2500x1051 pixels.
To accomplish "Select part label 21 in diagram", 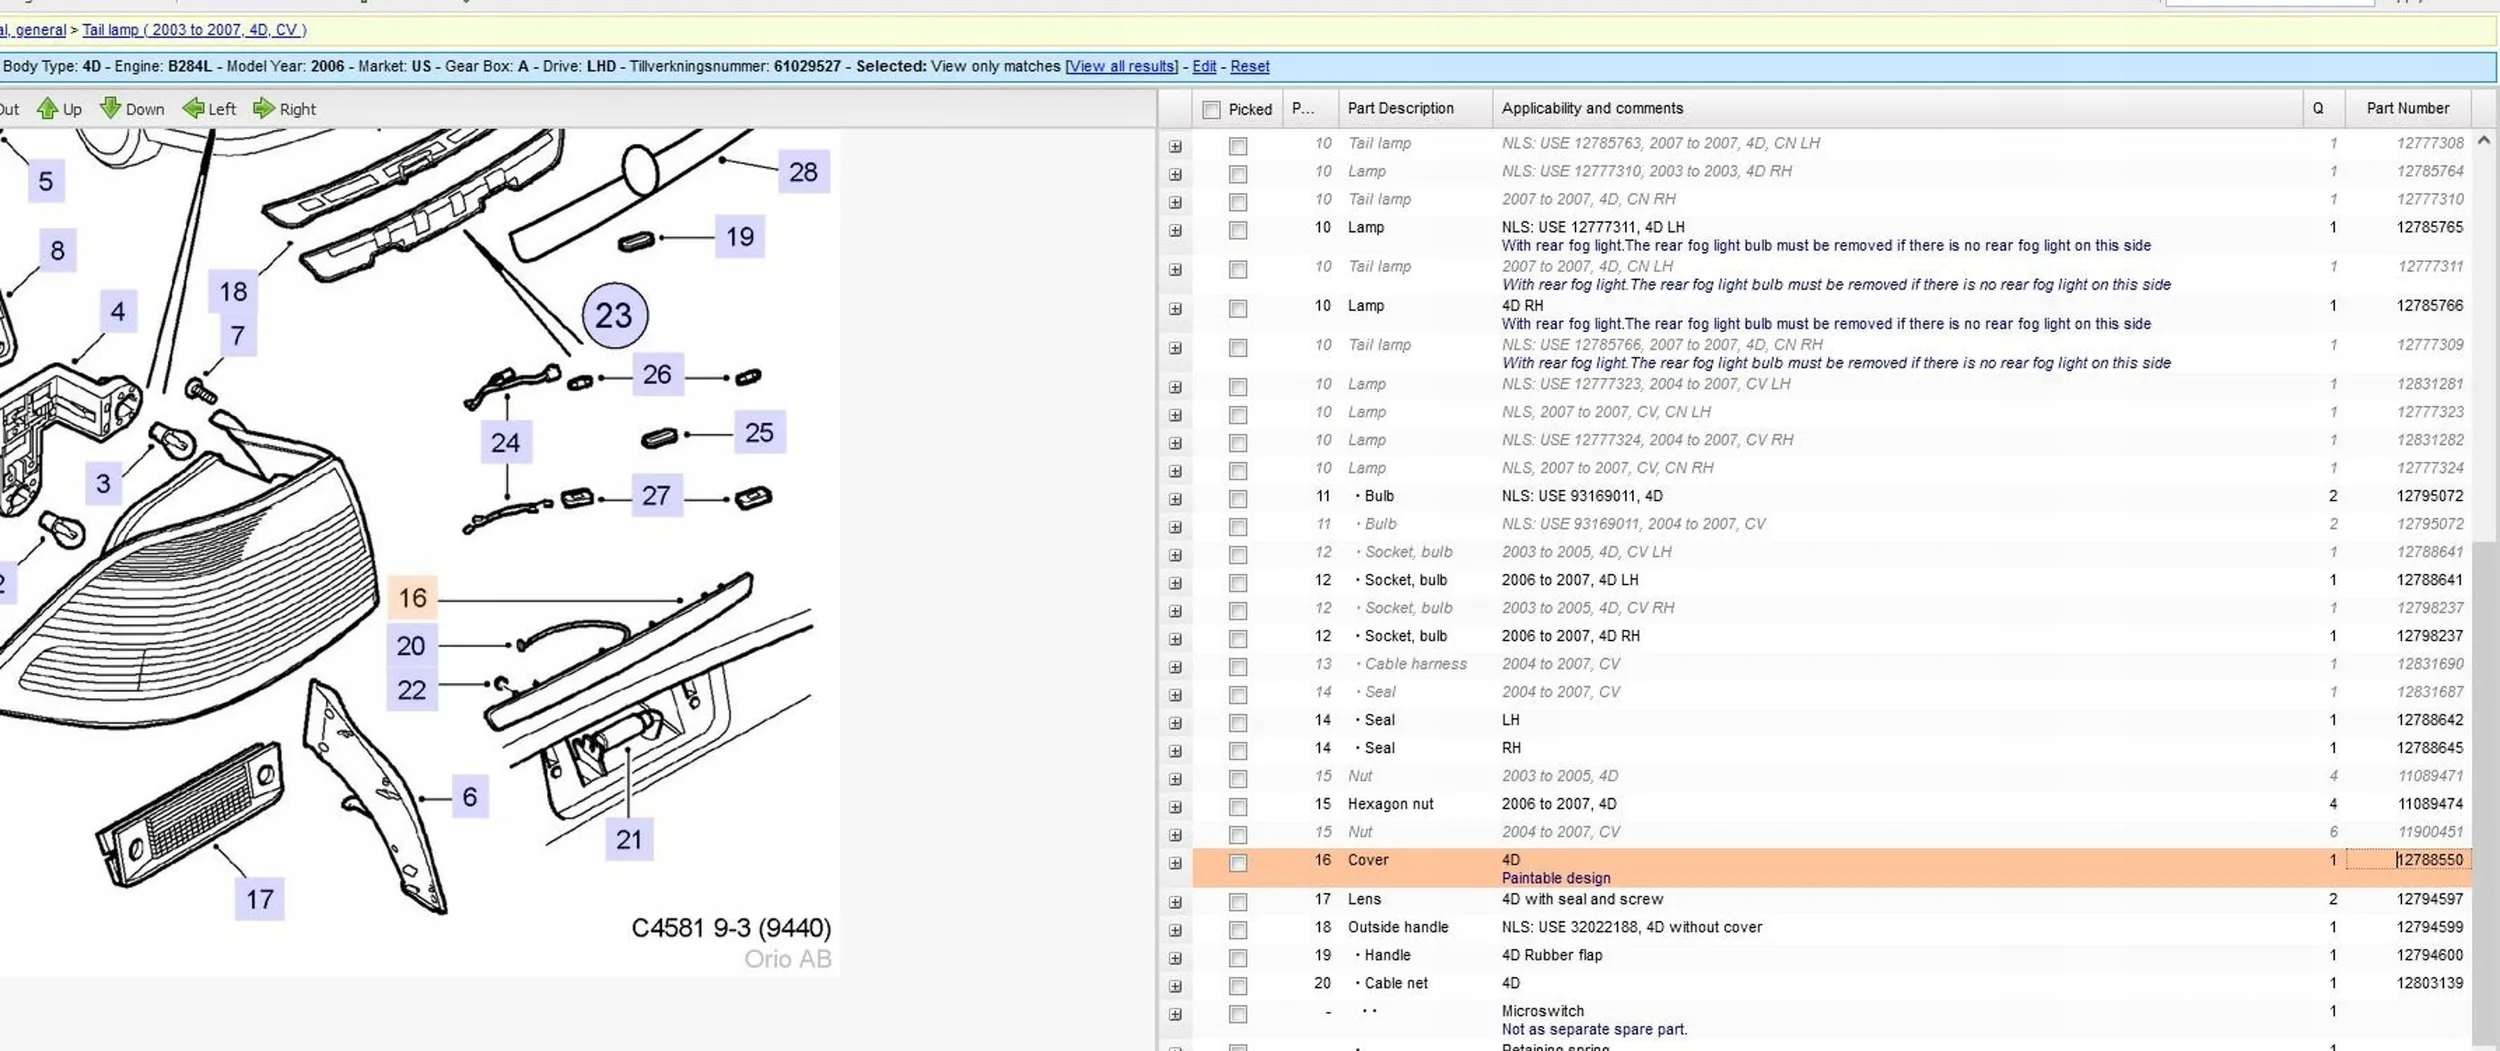I will coord(629,839).
